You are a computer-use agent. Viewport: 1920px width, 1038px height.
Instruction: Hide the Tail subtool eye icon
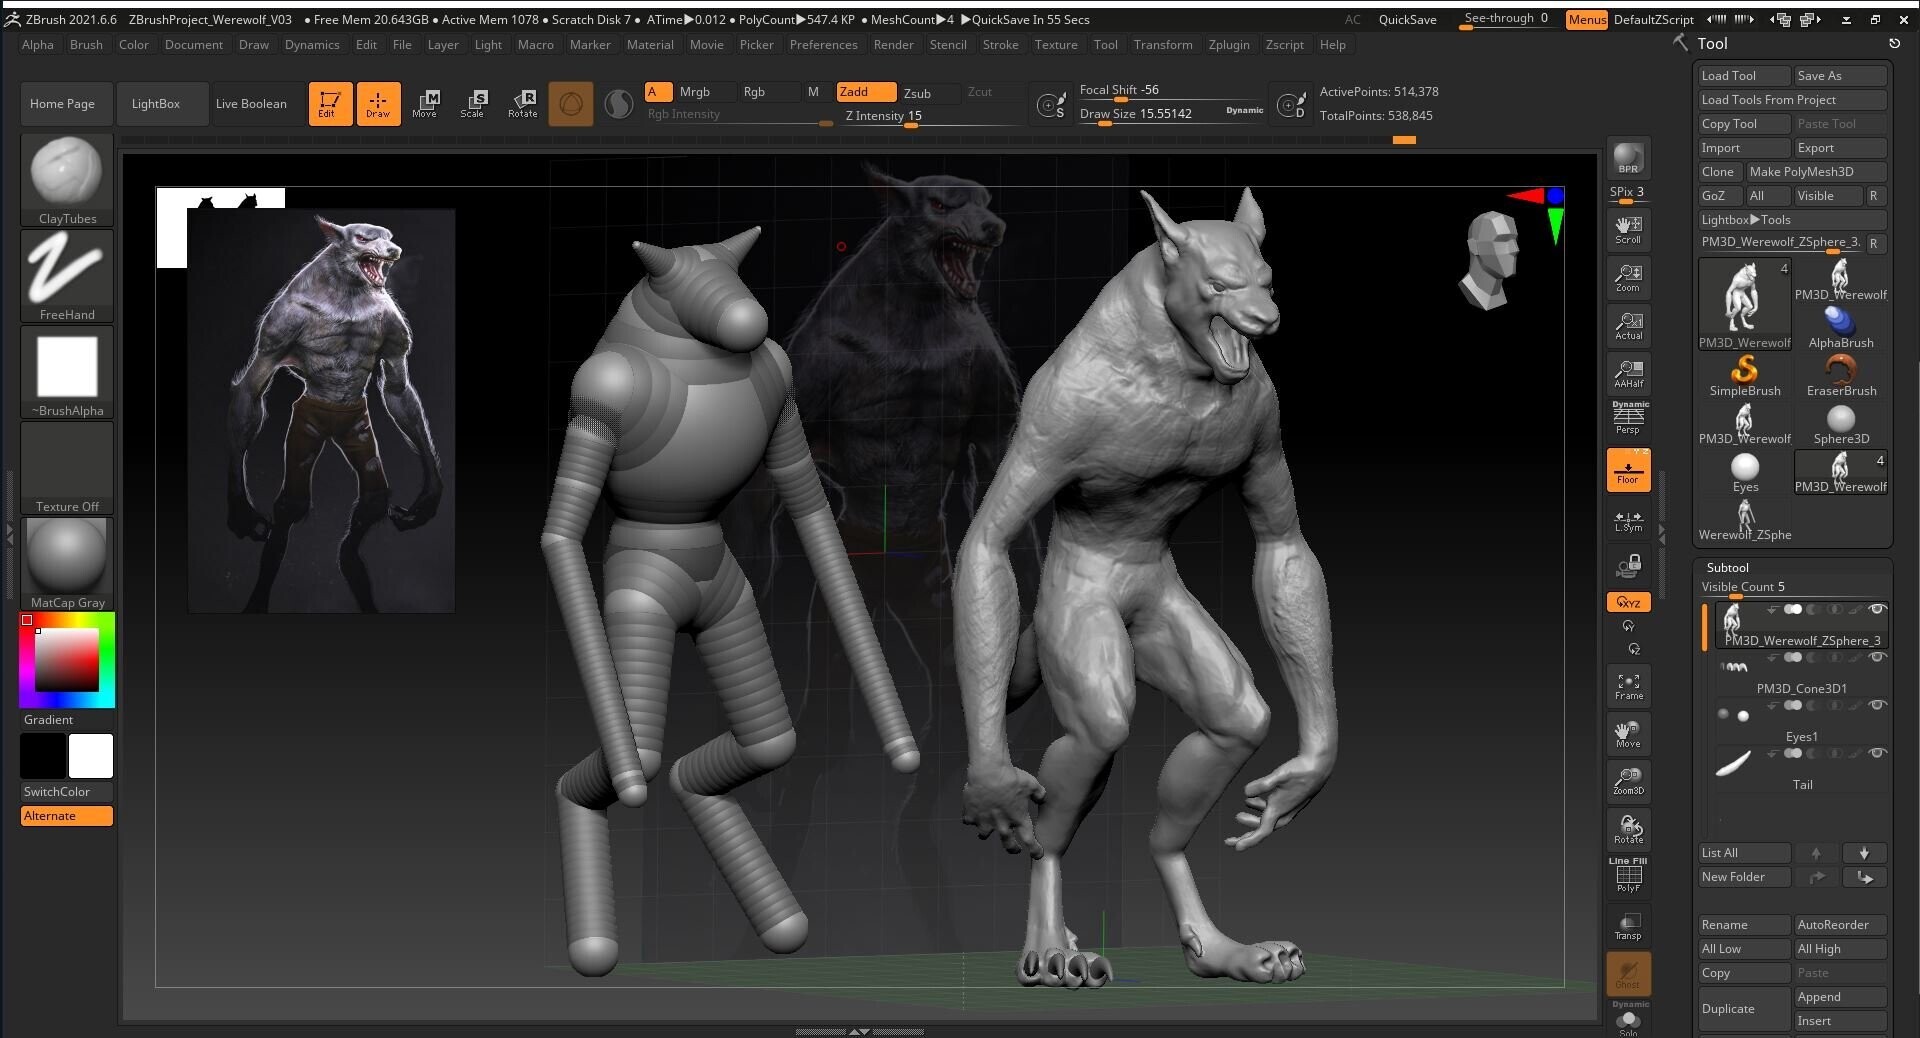coord(1878,753)
